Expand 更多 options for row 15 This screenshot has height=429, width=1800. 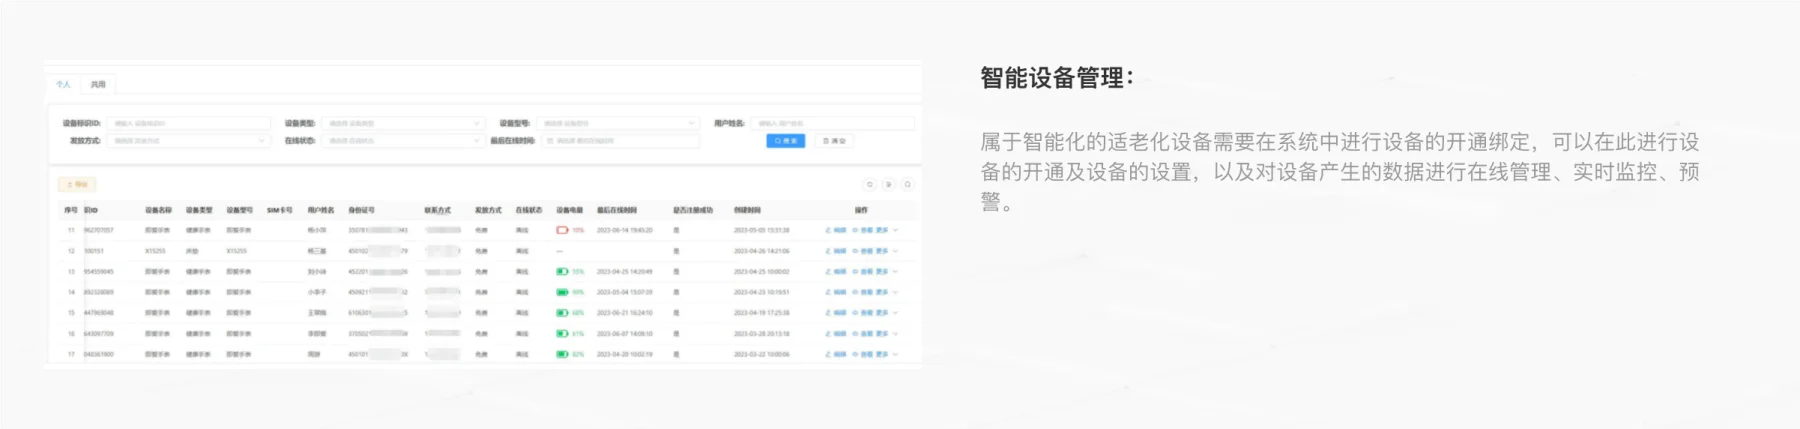(888, 313)
